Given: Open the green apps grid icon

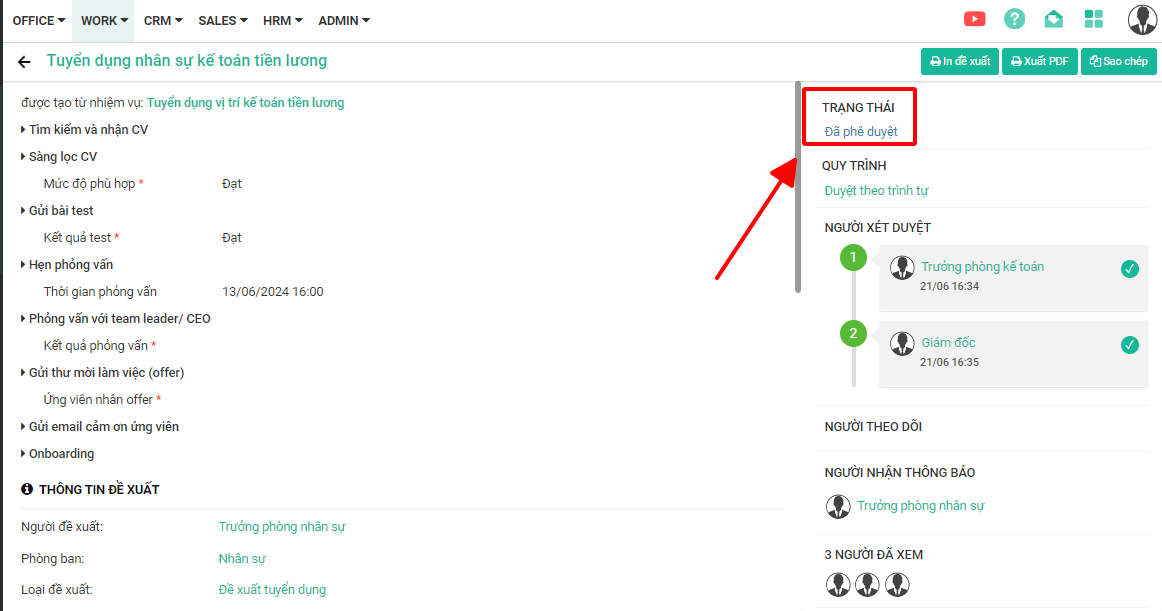Looking at the screenshot, I should pyautogui.click(x=1093, y=19).
